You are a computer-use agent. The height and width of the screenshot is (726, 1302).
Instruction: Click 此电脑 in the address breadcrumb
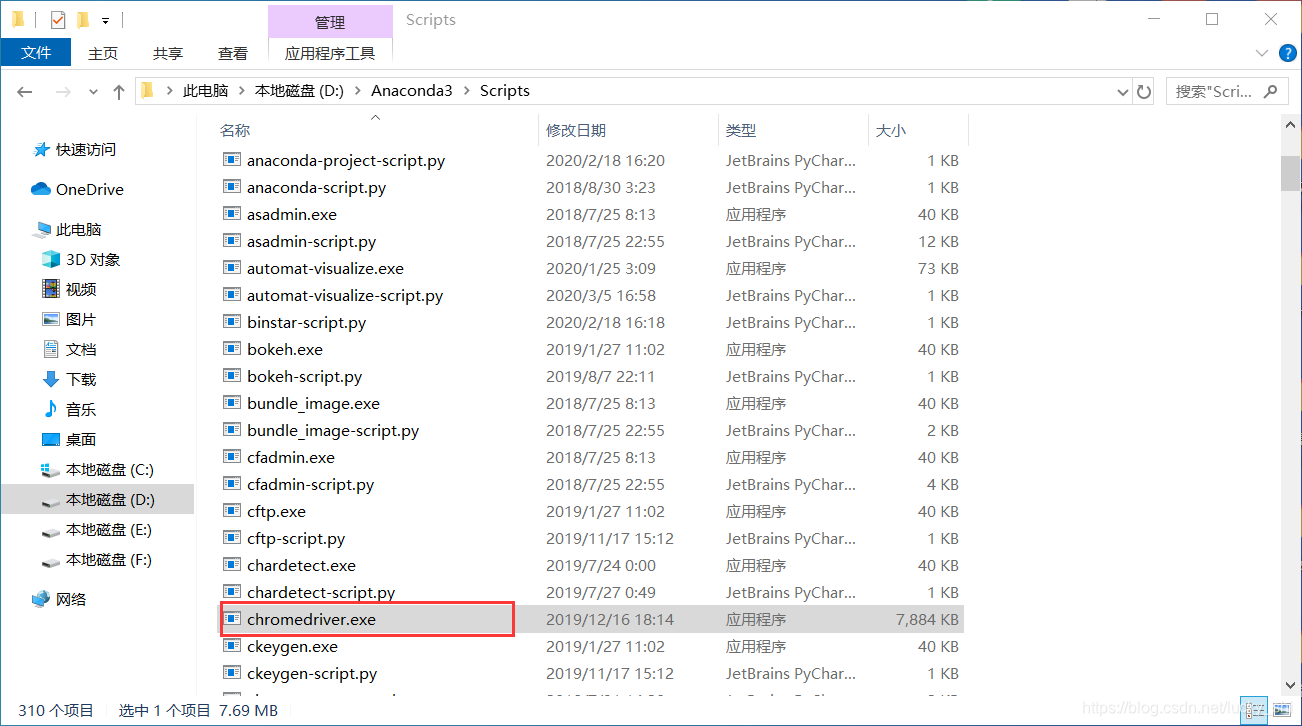(x=205, y=91)
